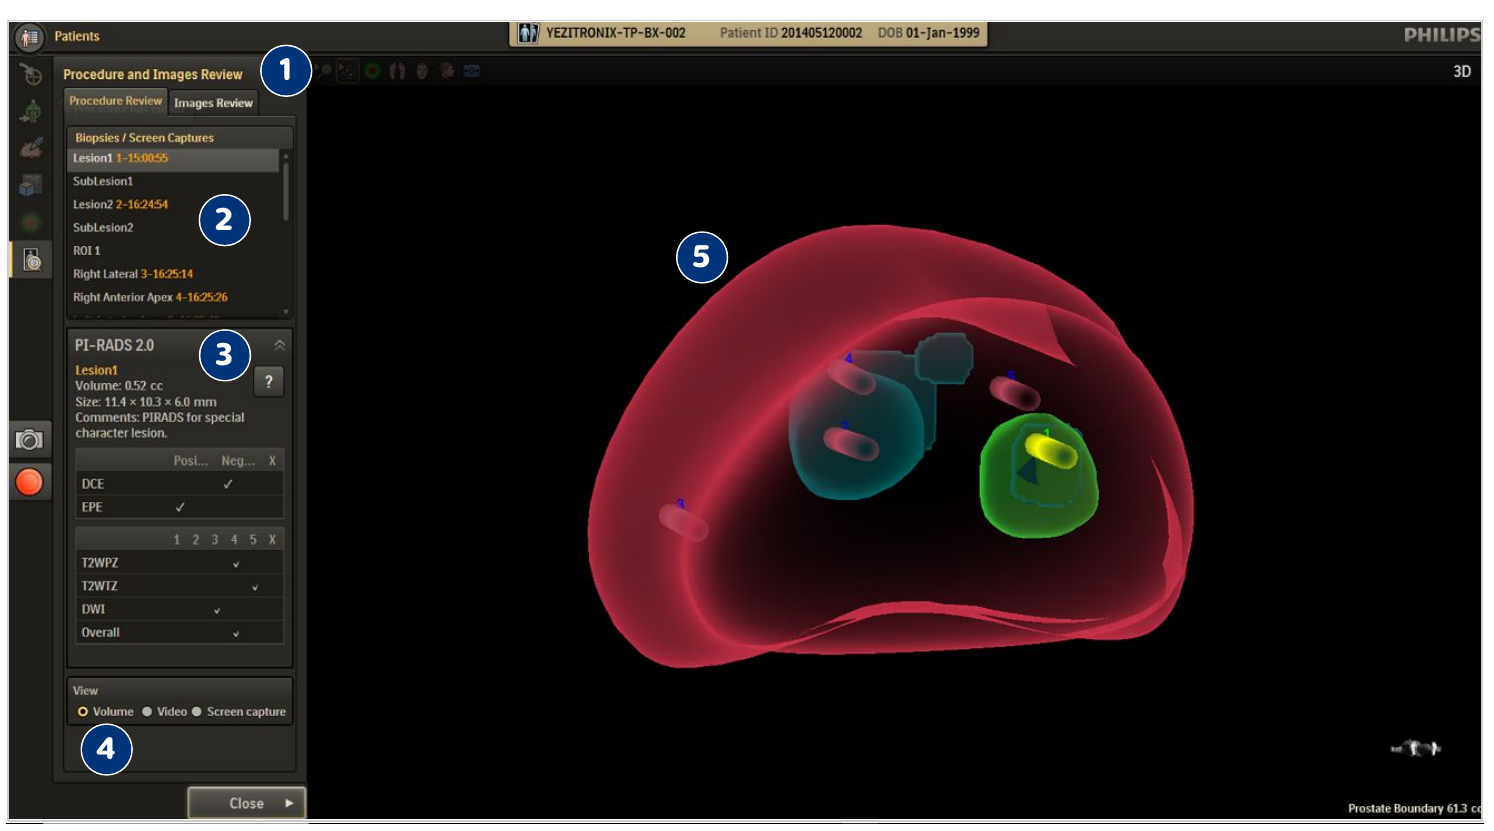The image size is (1494, 831).
Task: Click the biopsies list scroll-down arrow
Action: (286, 312)
